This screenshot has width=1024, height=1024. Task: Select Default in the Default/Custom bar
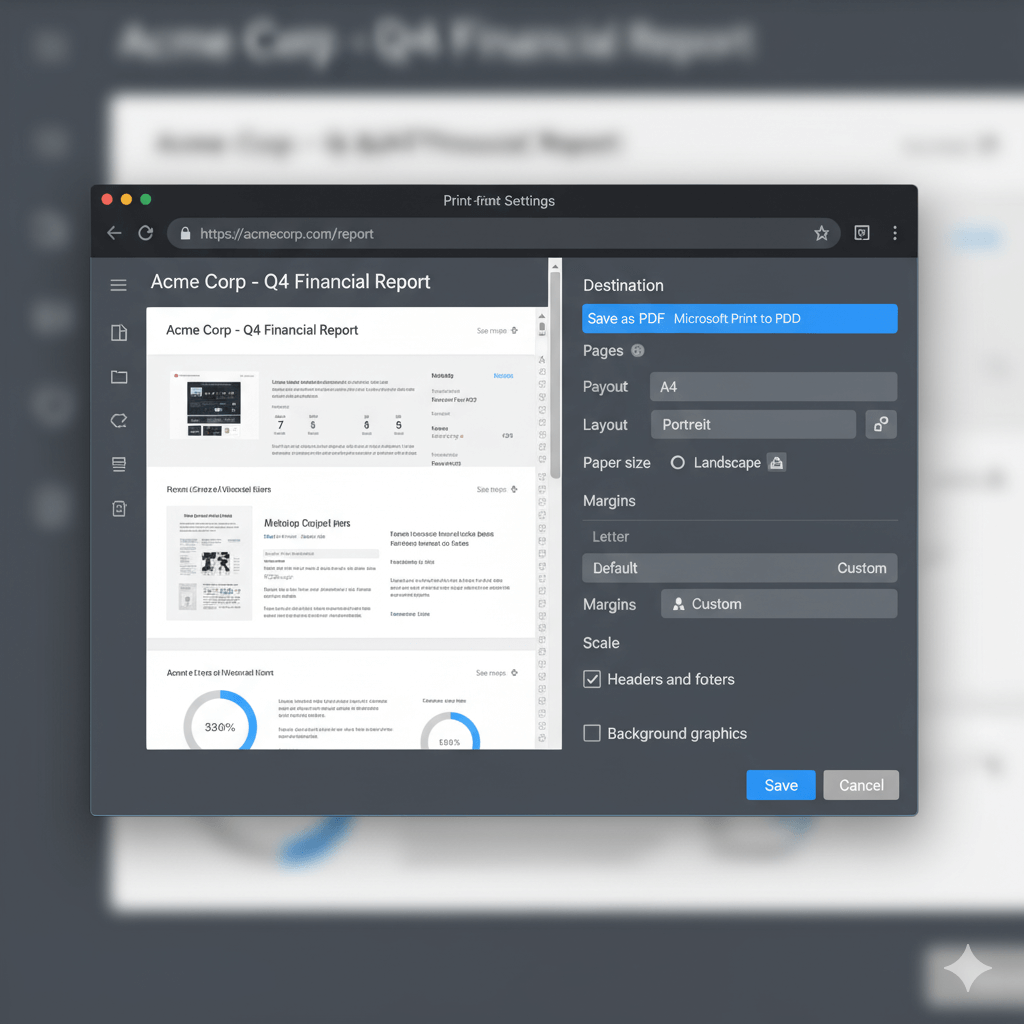(615, 568)
